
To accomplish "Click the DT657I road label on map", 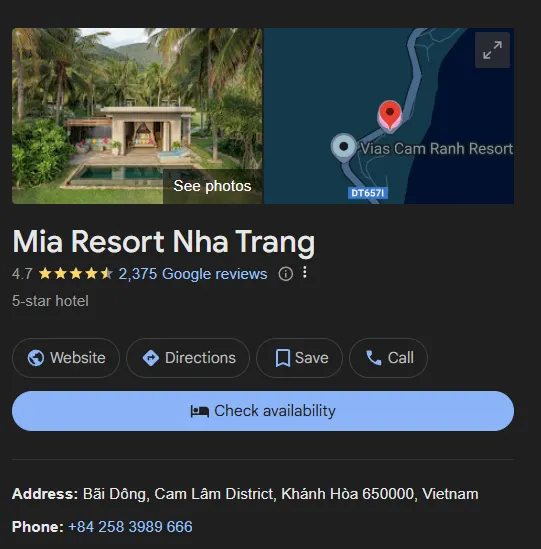I will point(368,193).
